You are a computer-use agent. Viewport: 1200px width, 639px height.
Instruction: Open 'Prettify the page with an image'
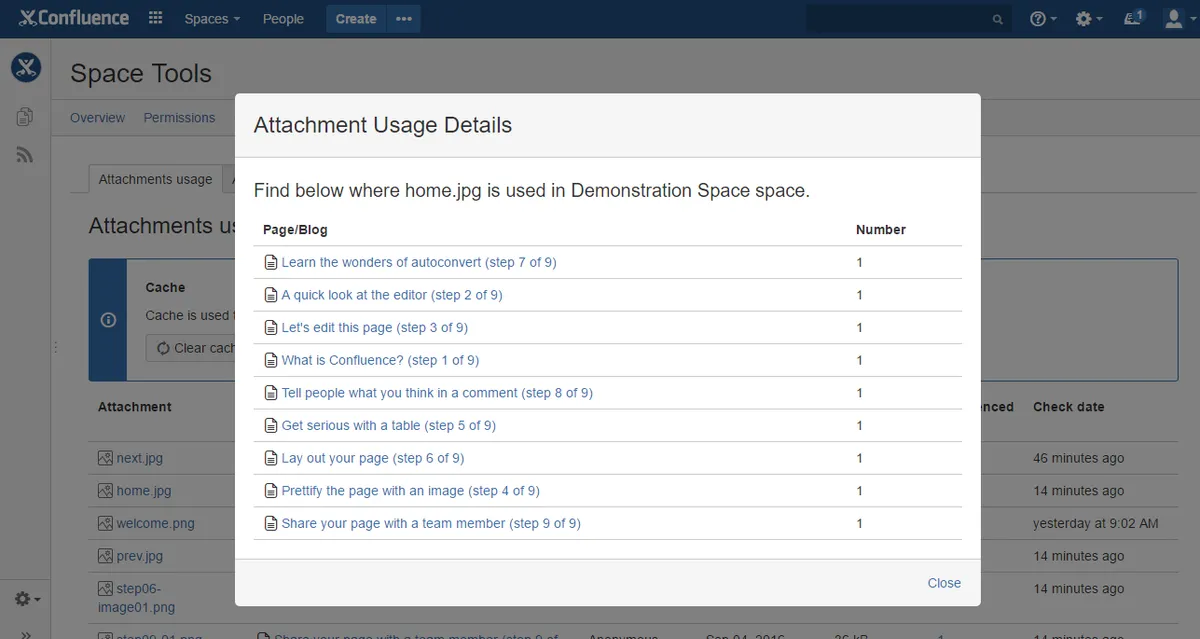411,491
